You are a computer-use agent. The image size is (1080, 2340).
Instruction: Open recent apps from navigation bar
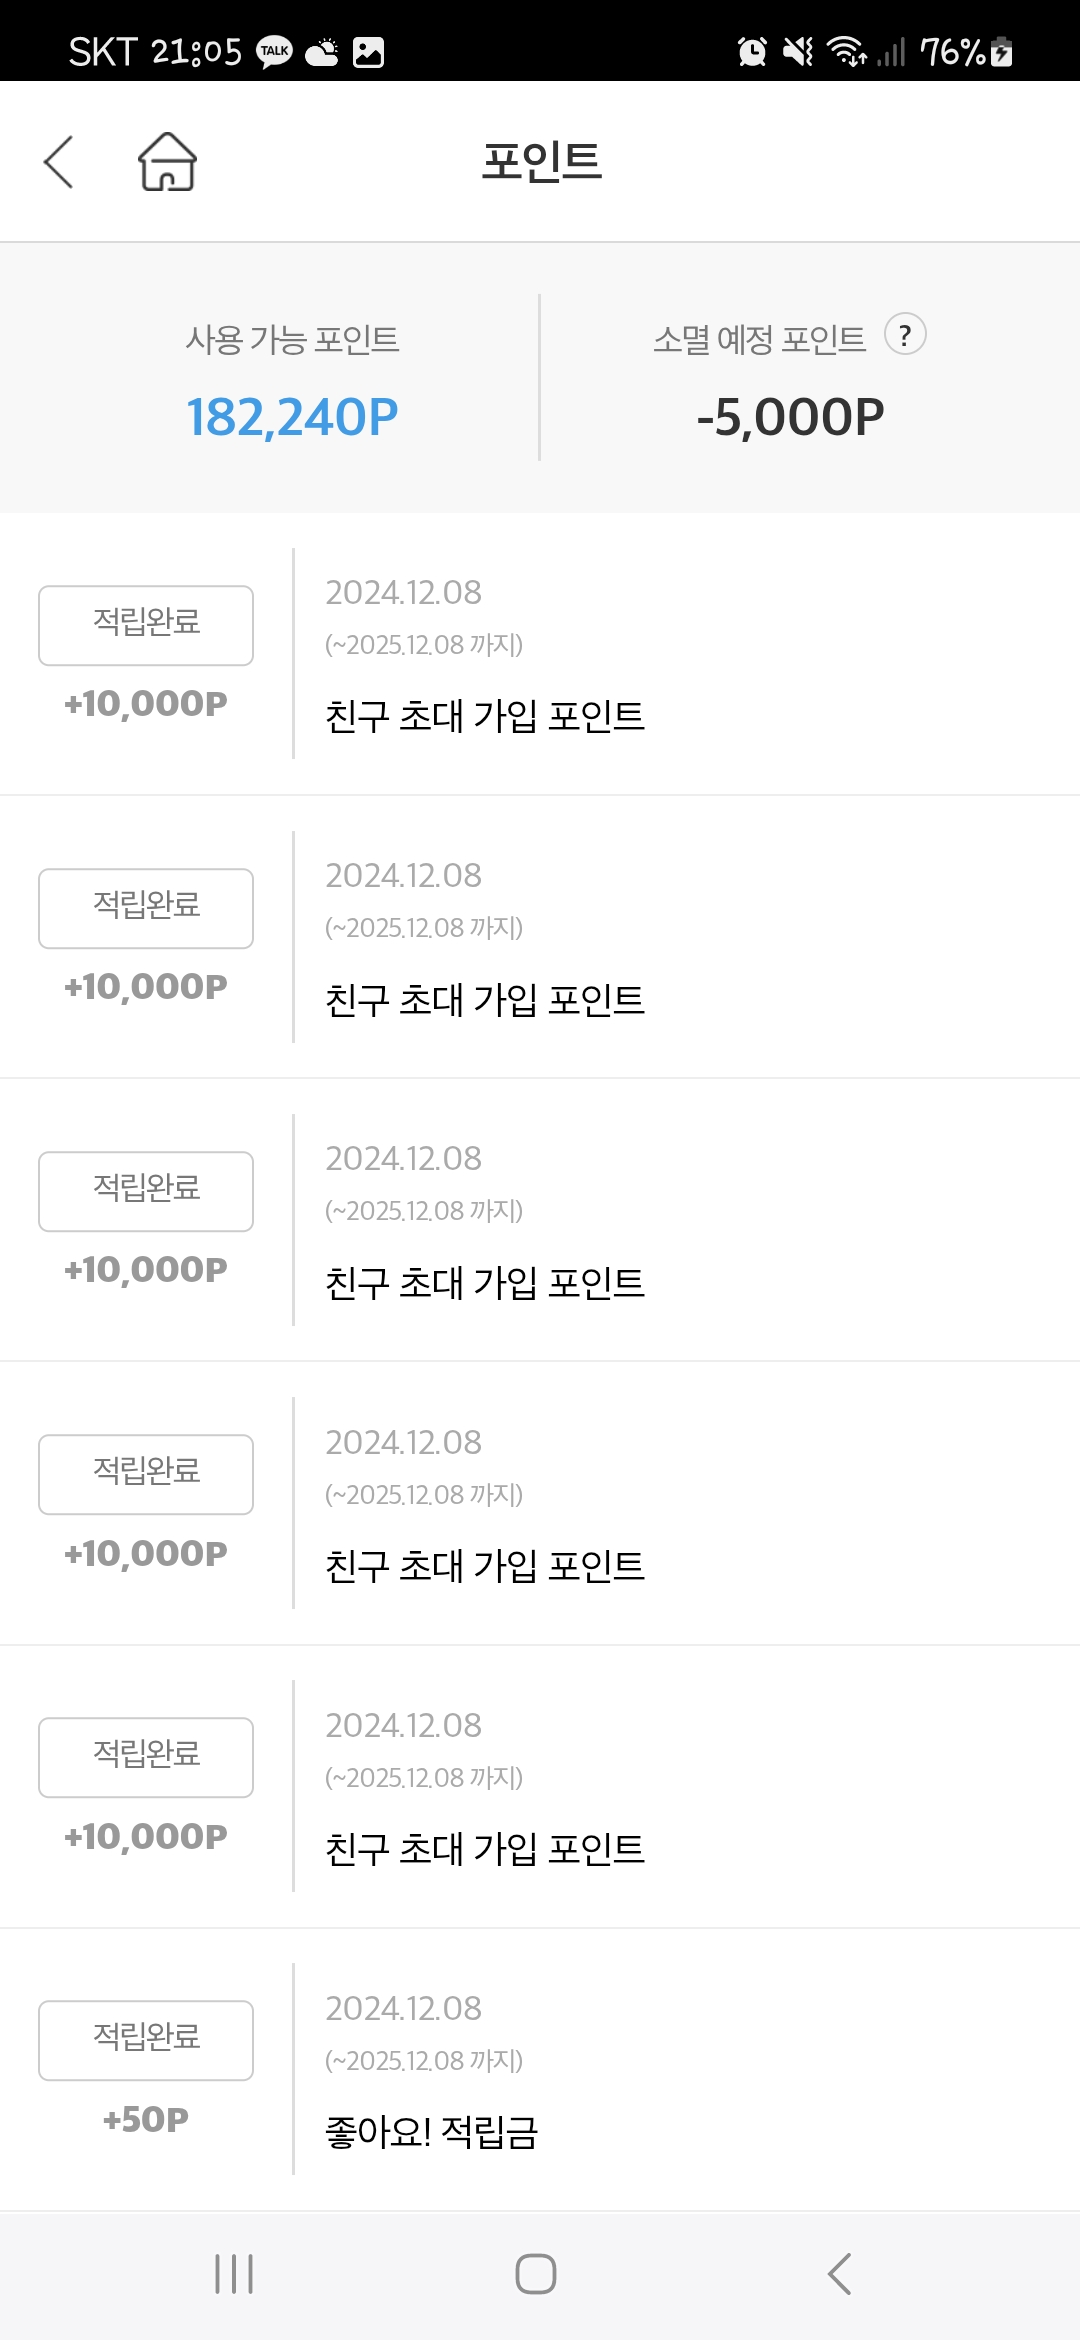pos(234,2273)
